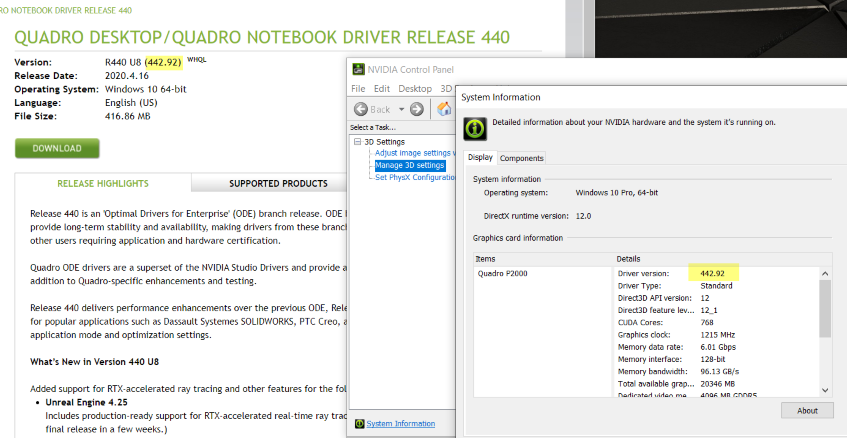The image size is (847, 438).
Task: Click the Home icon in Control Panel toolbar
Action: [x=445, y=109]
